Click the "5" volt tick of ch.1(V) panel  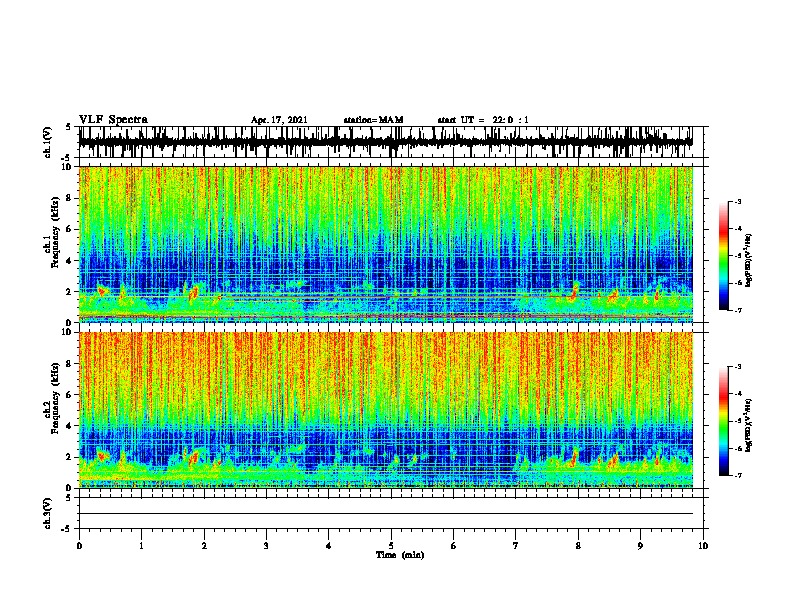tap(69, 127)
